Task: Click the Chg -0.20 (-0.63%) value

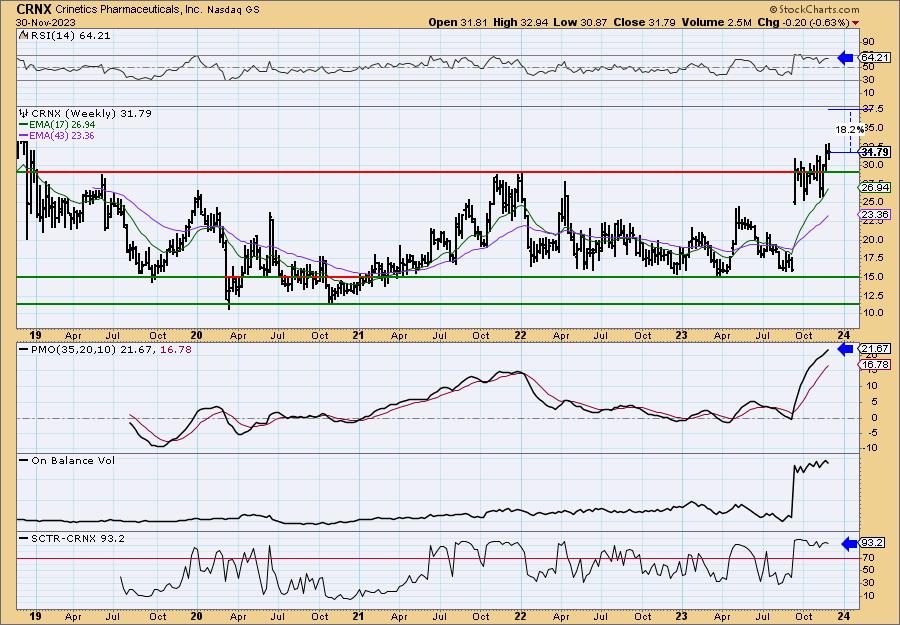Action: point(803,23)
